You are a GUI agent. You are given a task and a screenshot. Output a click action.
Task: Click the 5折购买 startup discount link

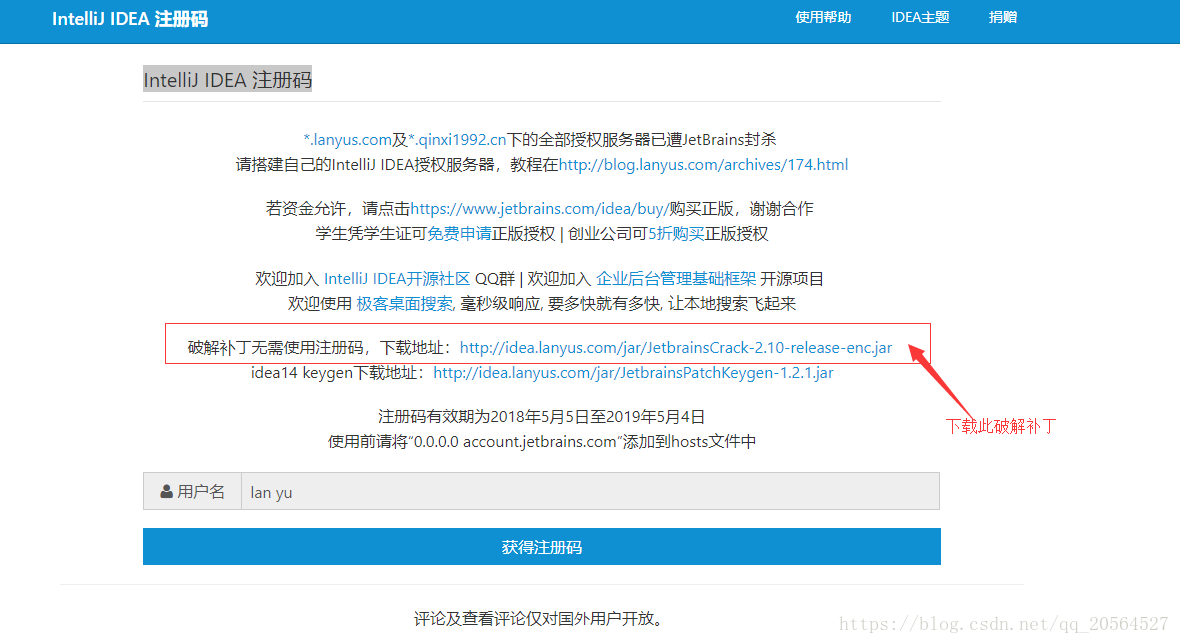click(x=676, y=234)
